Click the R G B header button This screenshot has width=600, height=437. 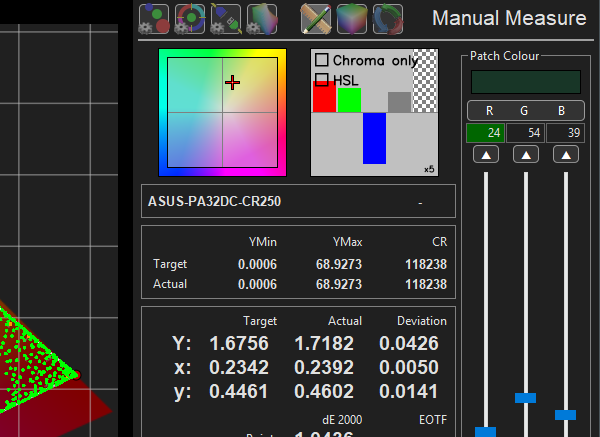pos(525,110)
